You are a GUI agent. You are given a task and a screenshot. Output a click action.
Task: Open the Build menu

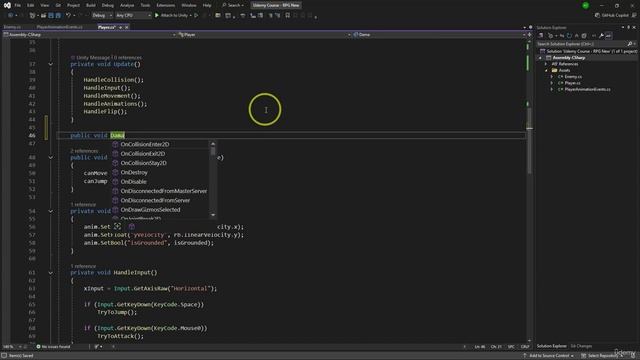click(91, 5)
